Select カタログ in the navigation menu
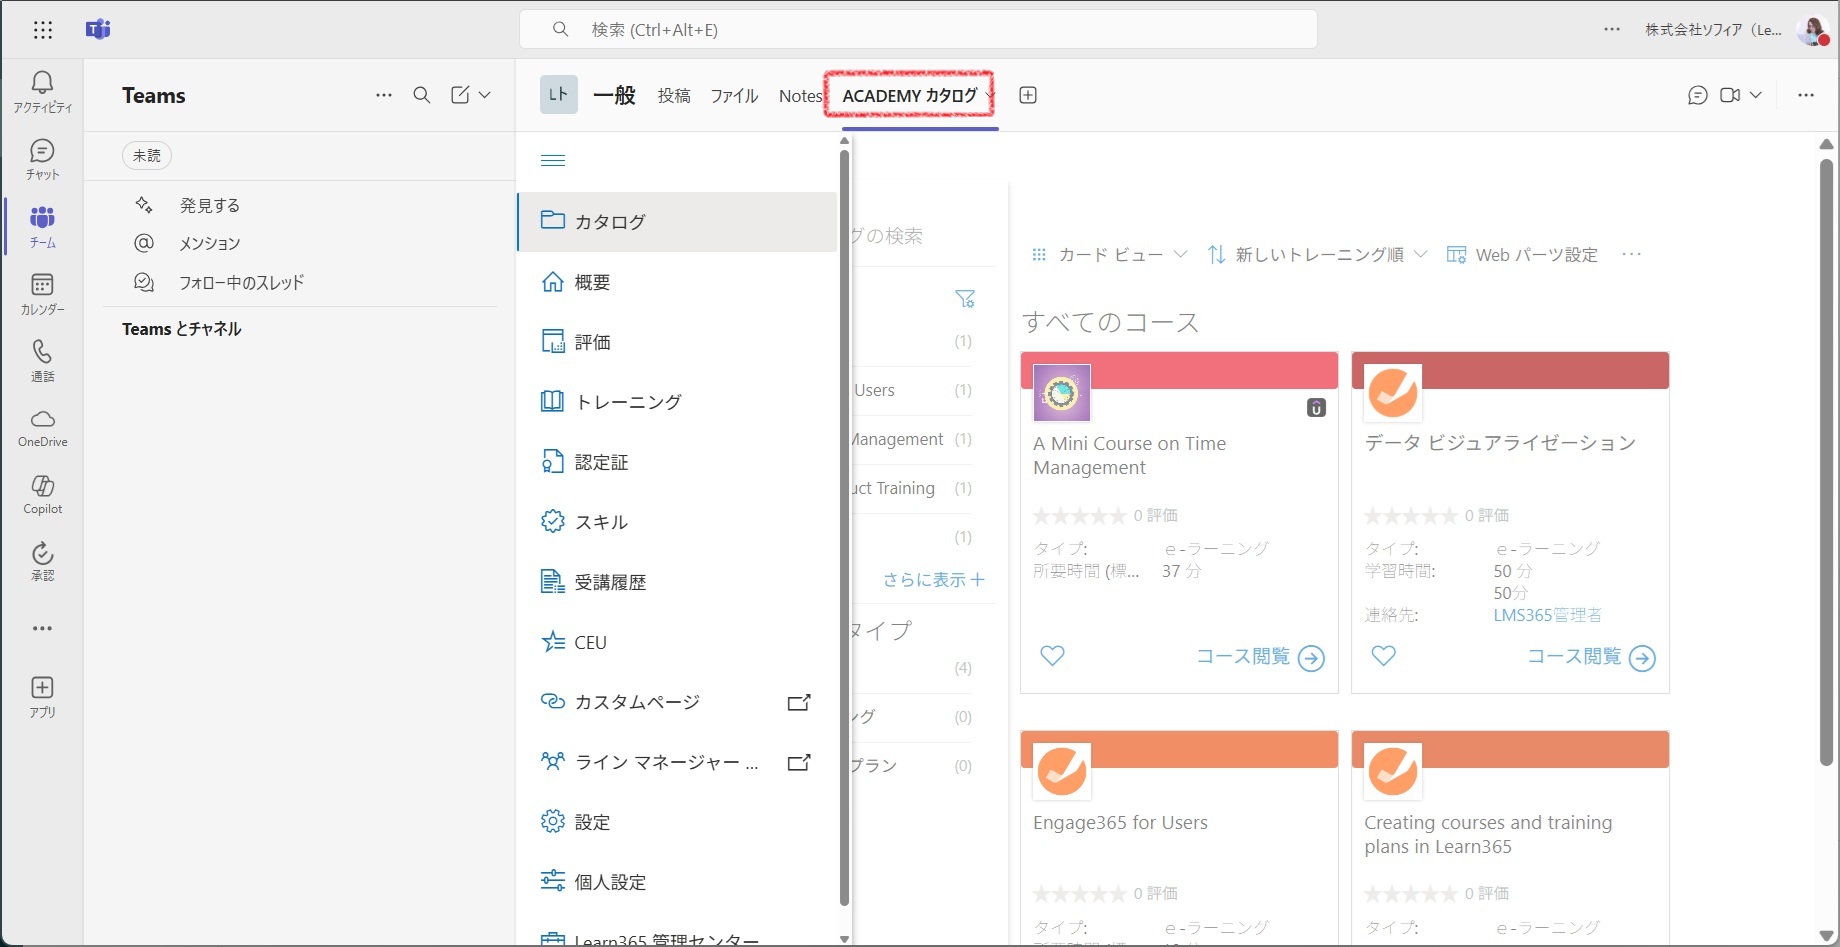Screen dimensions: 1840x947 [x=677, y=221]
